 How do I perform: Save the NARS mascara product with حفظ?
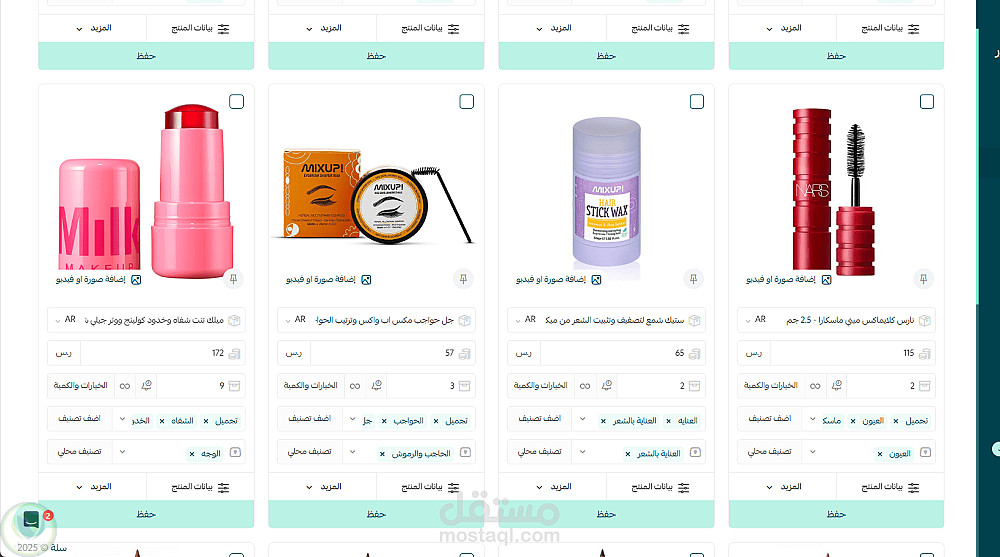[836, 514]
